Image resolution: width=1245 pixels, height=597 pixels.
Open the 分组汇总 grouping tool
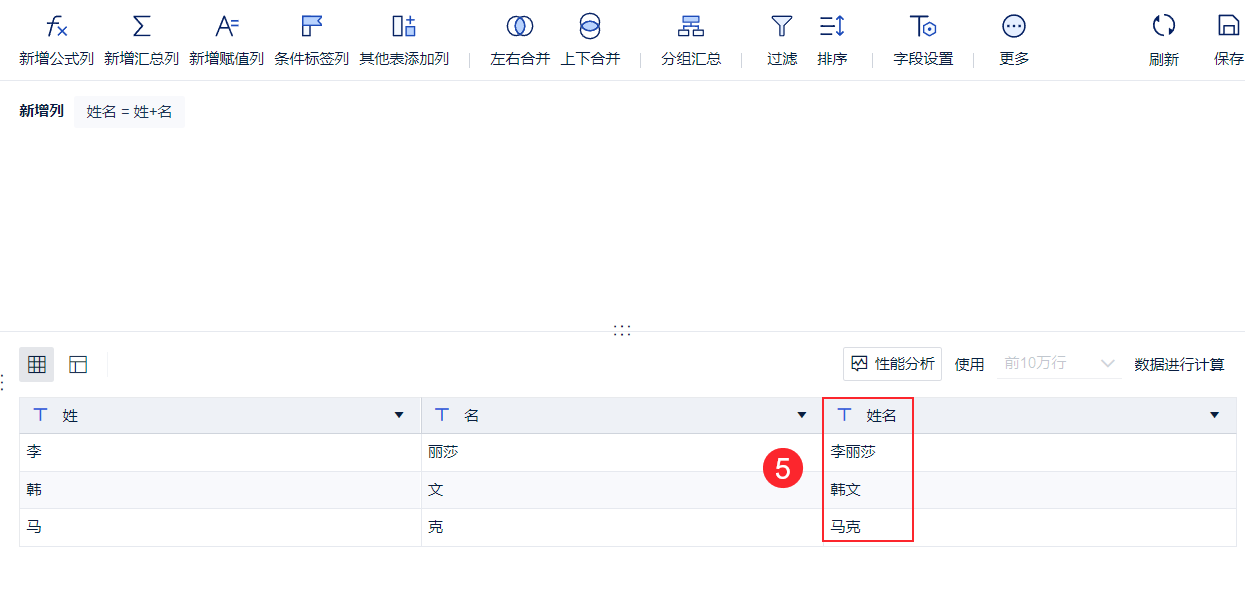click(x=690, y=27)
